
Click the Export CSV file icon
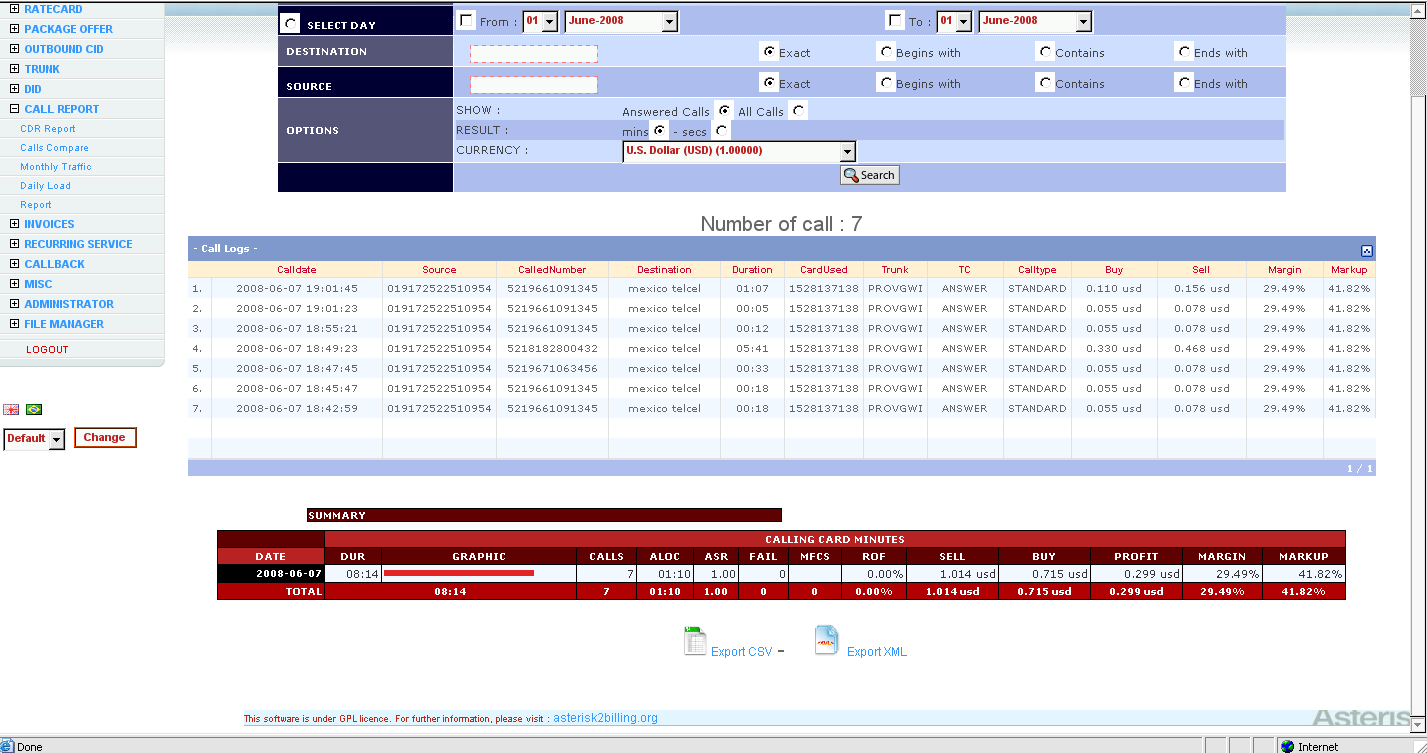pyautogui.click(x=695, y=640)
